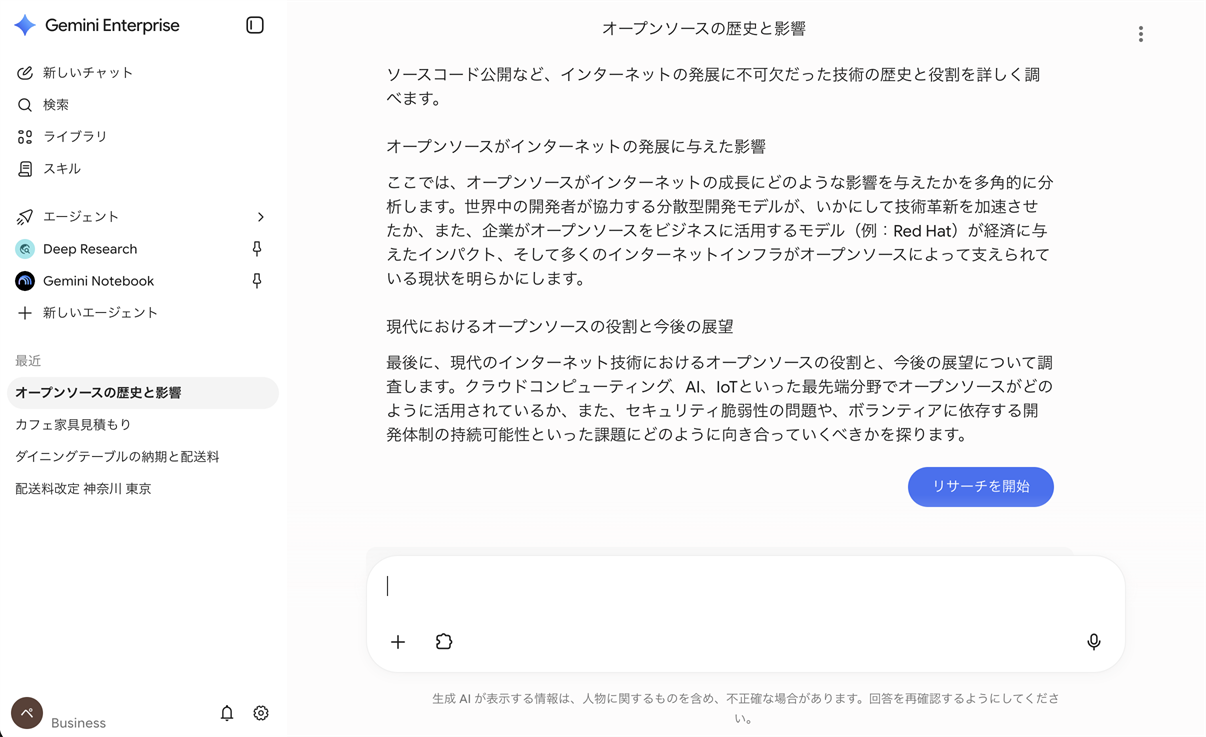Image resolution: width=1206 pixels, height=737 pixels.
Task: Open the エージェント menu item
Action: pos(81,217)
